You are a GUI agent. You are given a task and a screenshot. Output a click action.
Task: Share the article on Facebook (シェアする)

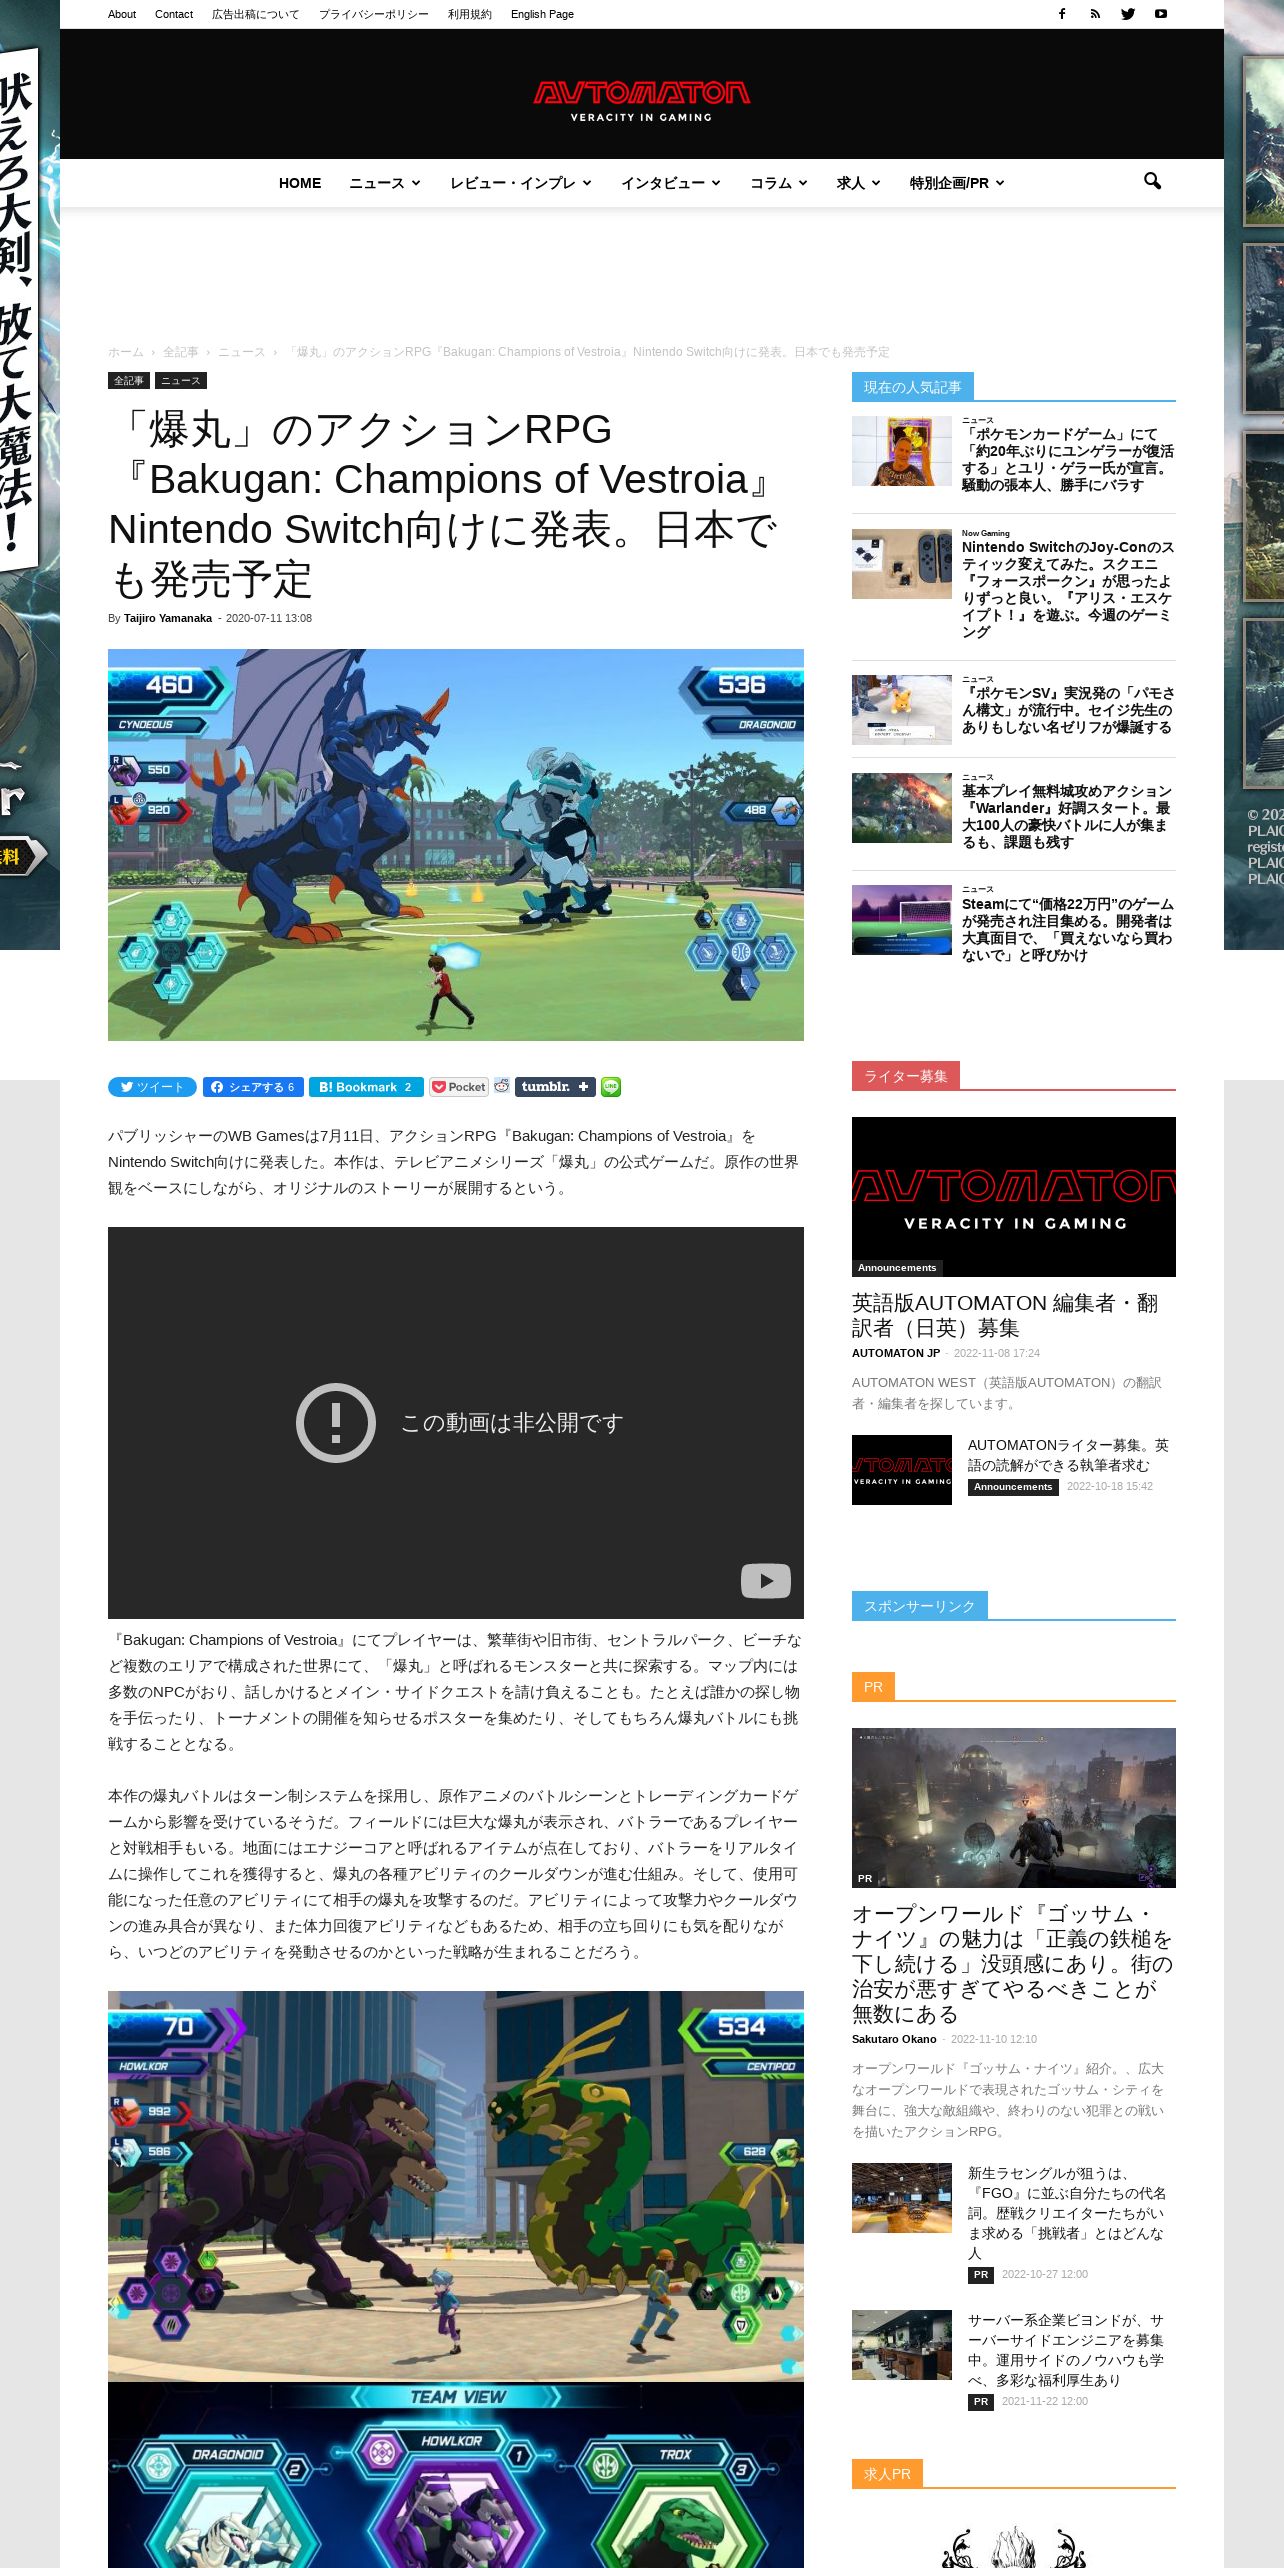(x=253, y=1087)
